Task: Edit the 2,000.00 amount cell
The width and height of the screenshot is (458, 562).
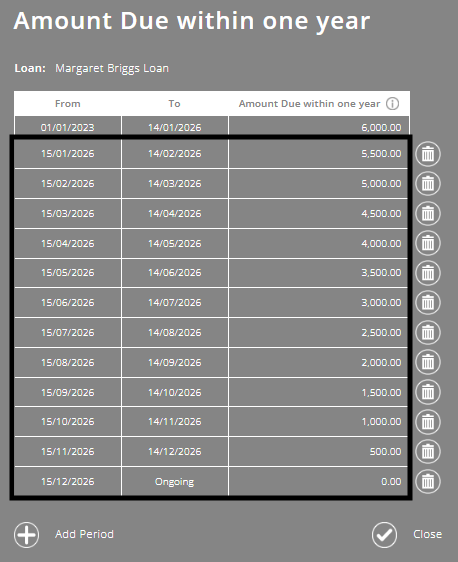Action: (x=318, y=362)
